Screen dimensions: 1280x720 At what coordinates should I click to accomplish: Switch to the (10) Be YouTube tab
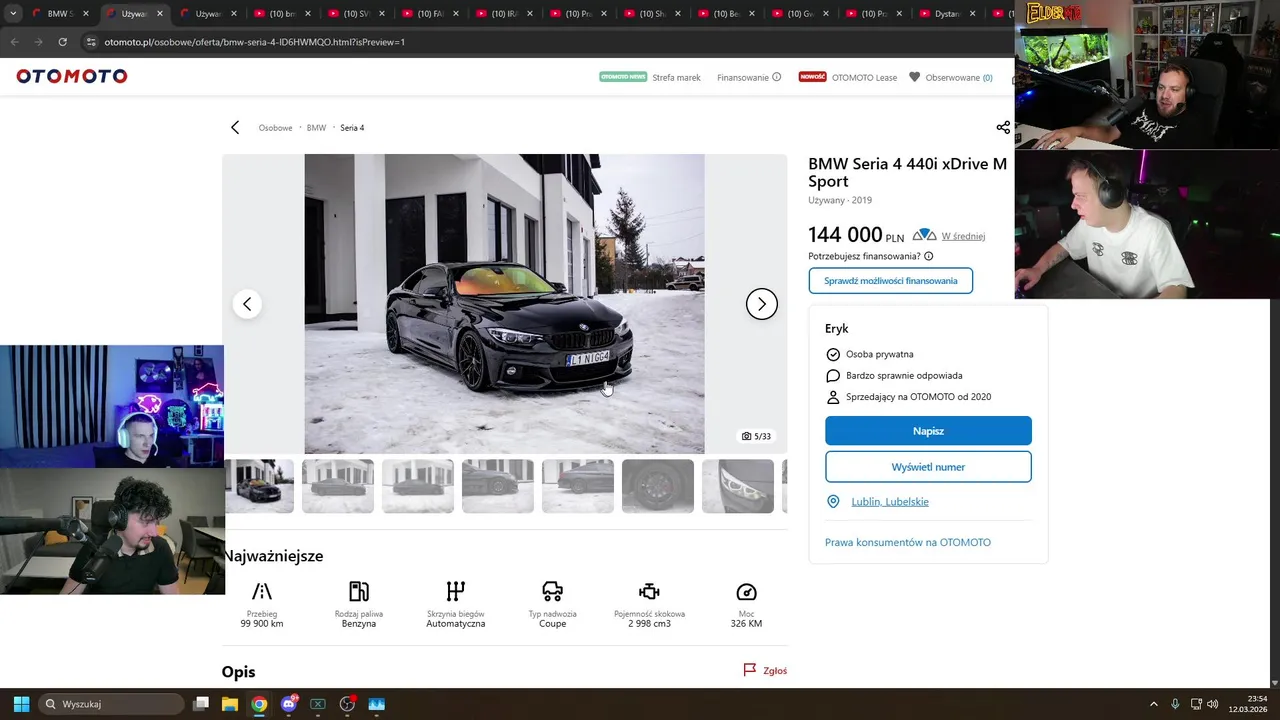(726, 14)
